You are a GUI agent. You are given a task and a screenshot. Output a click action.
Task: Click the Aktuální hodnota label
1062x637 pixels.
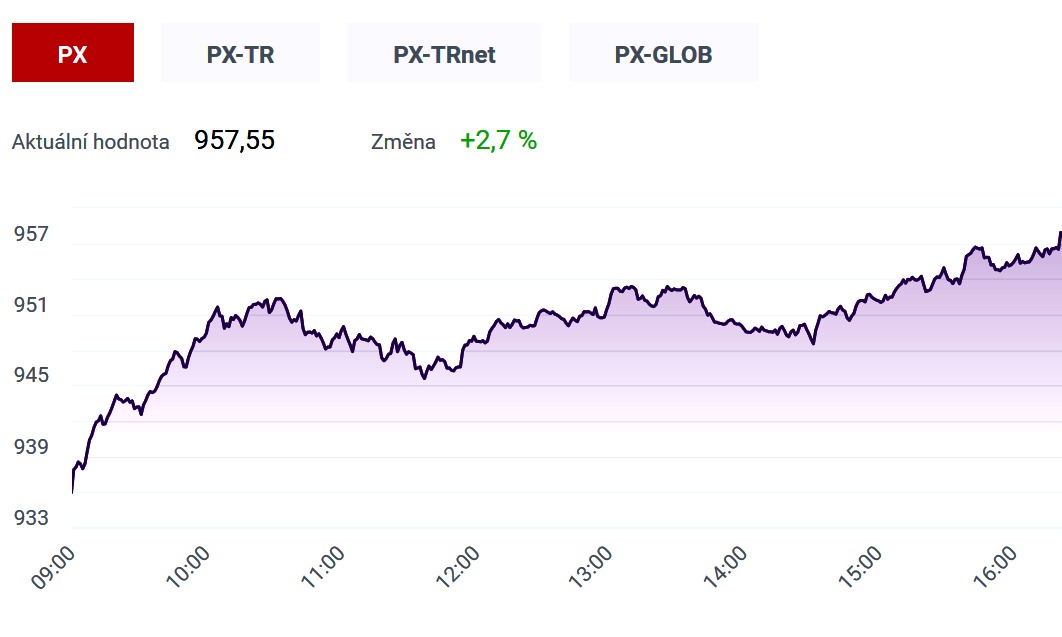(x=91, y=141)
